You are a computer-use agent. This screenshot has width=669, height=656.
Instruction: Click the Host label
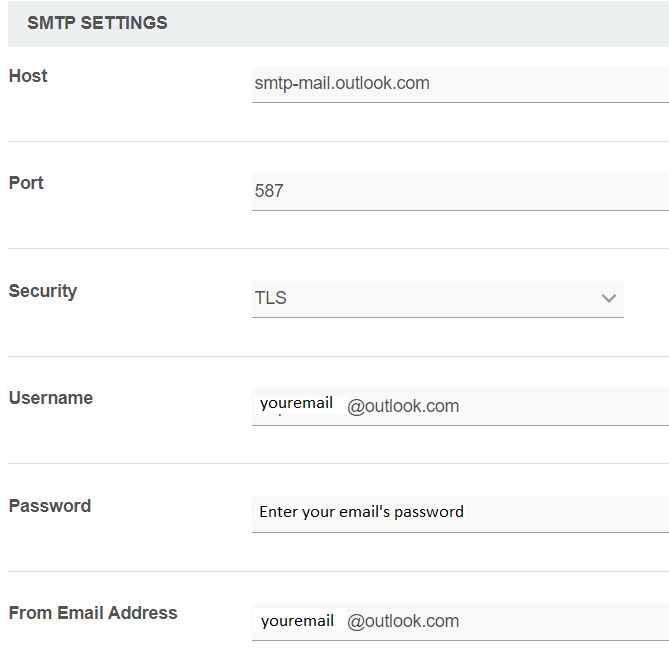(28, 76)
